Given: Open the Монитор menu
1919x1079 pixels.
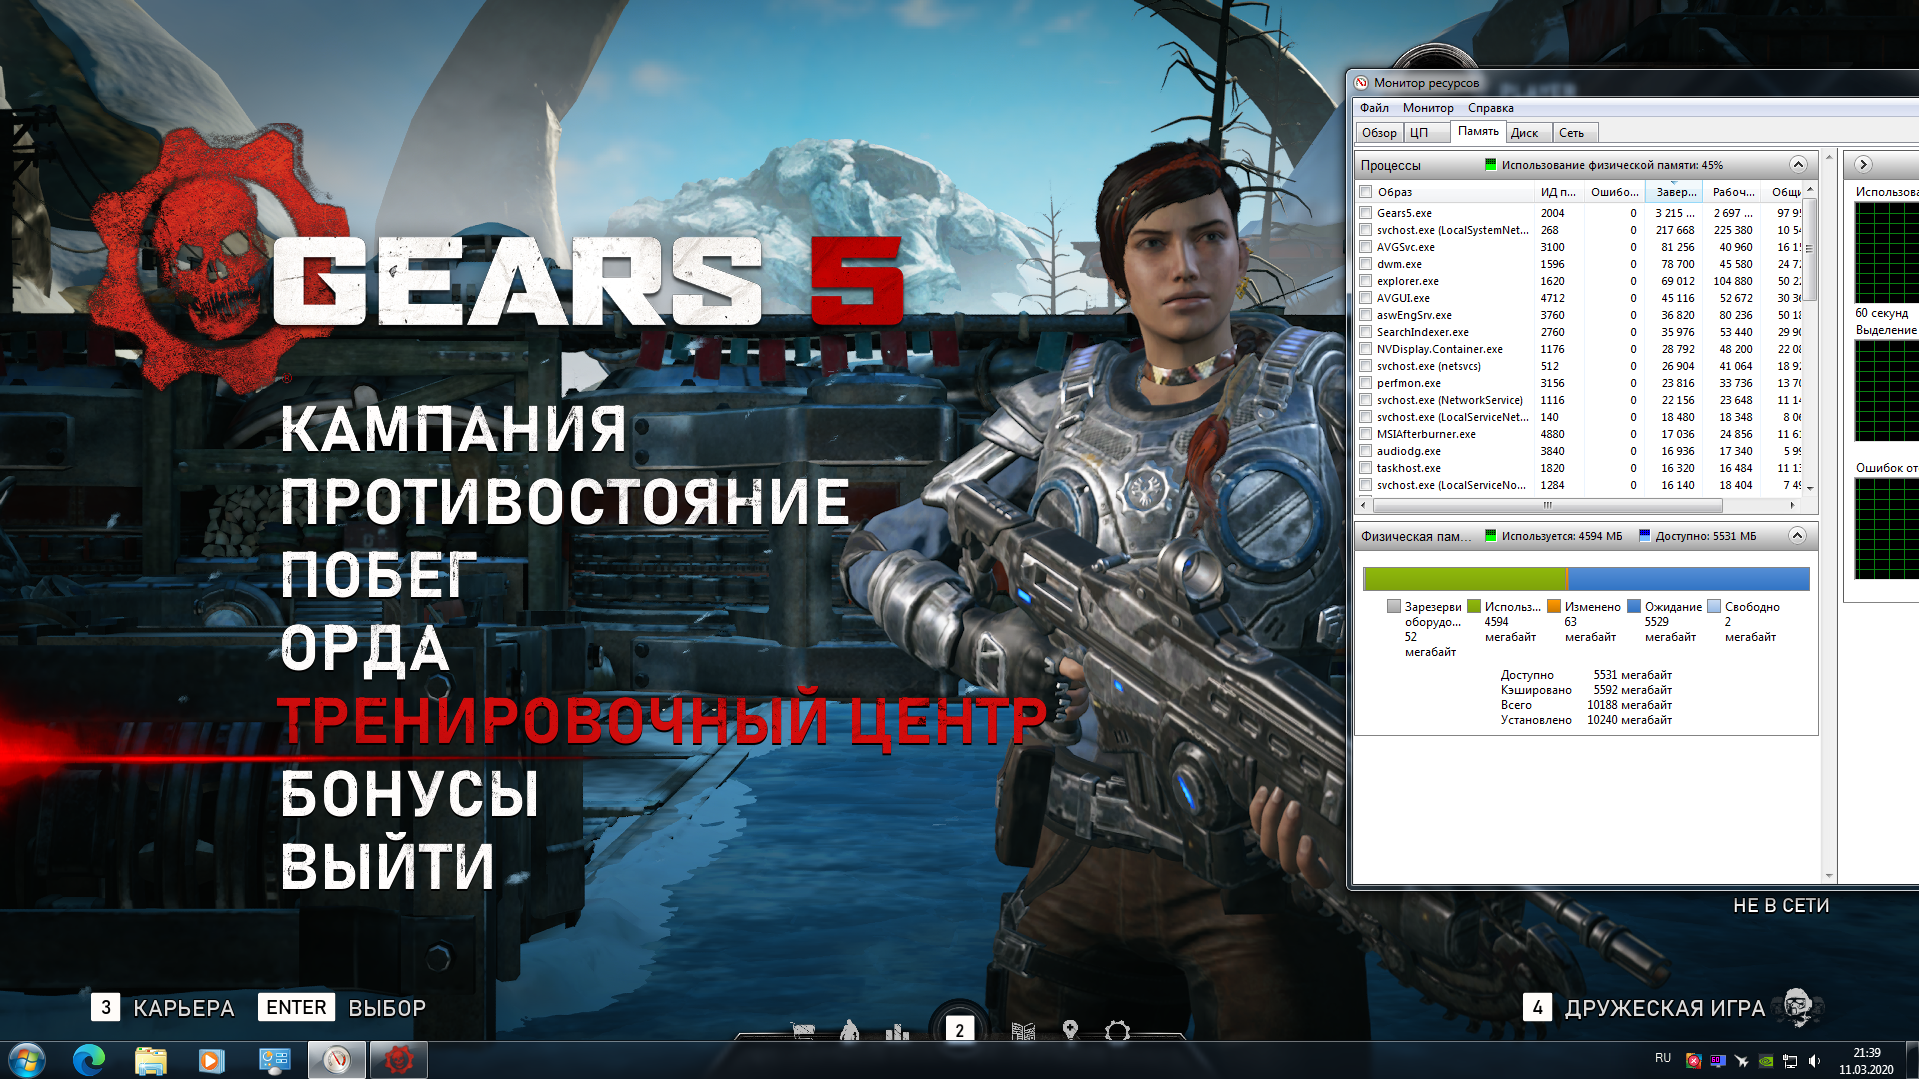Looking at the screenshot, I should coord(1428,108).
